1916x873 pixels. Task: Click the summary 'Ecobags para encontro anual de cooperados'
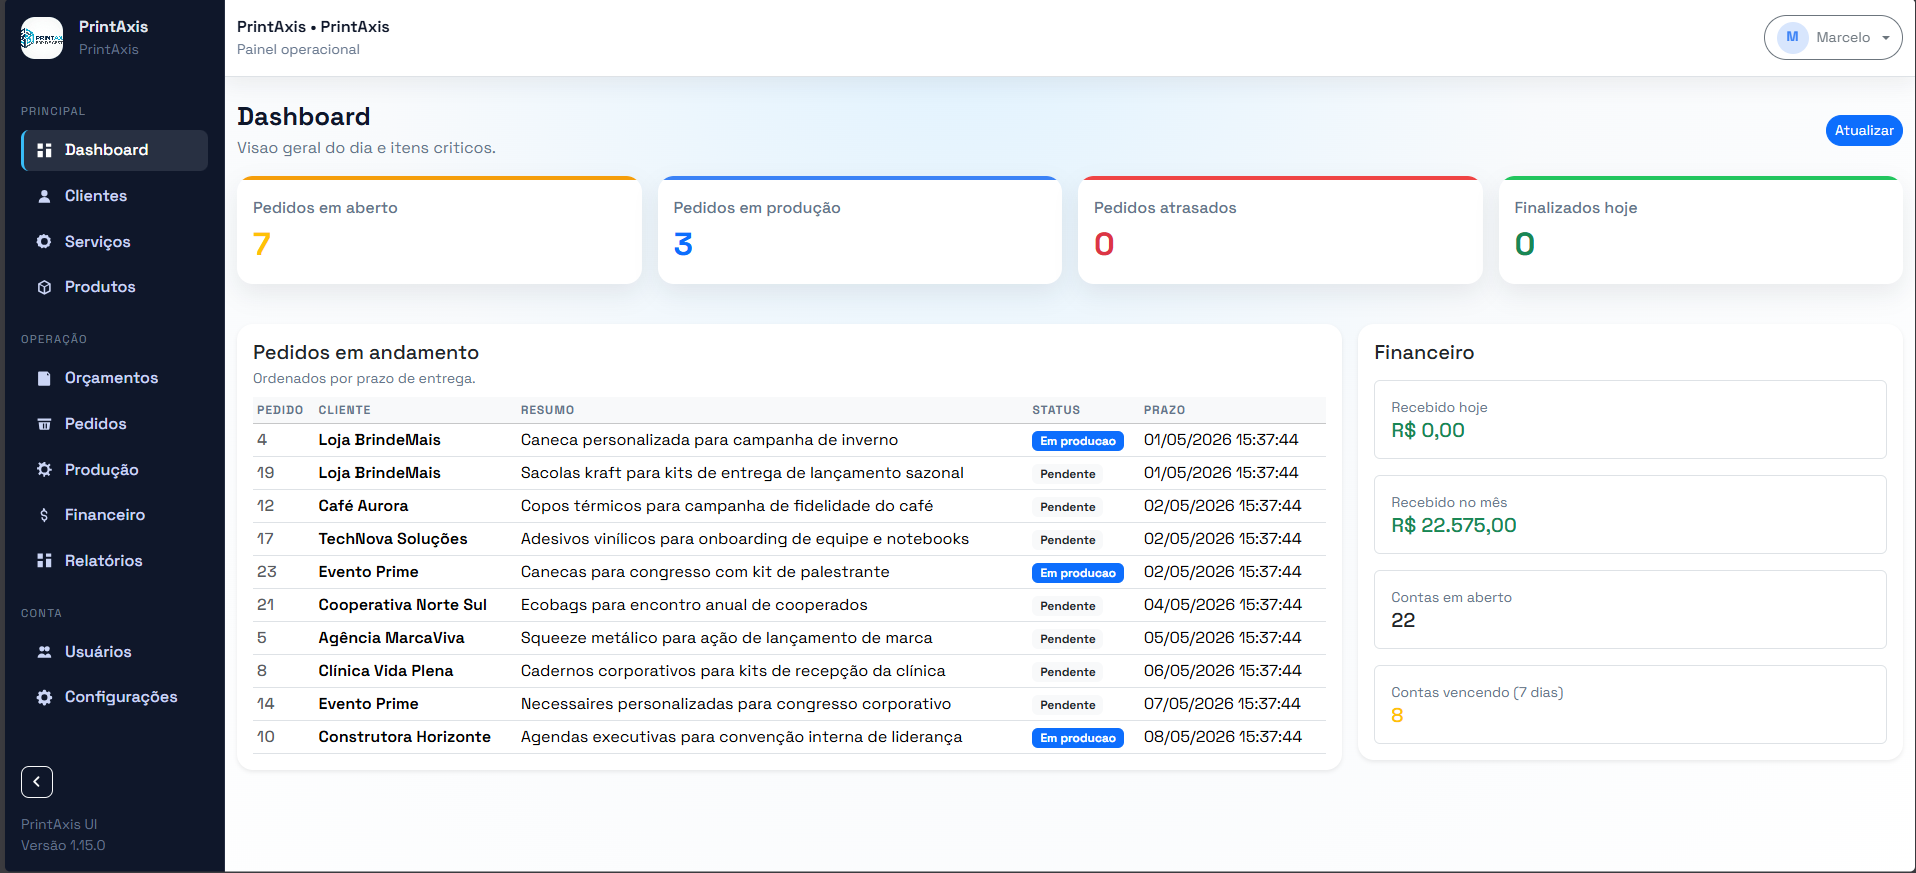pos(694,605)
